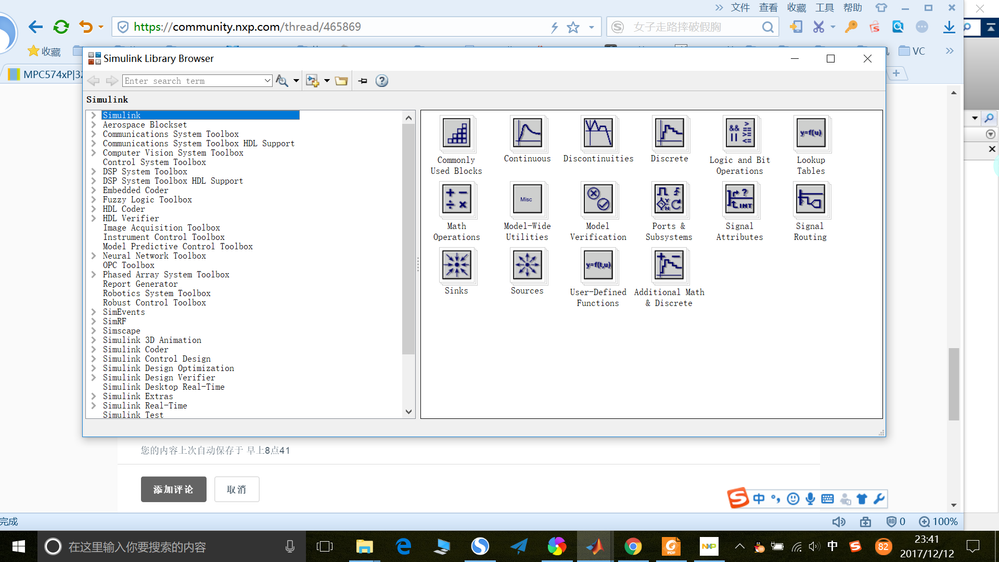
Task: Select Simulink Design Optimization in tree
Action: click(168, 368)
